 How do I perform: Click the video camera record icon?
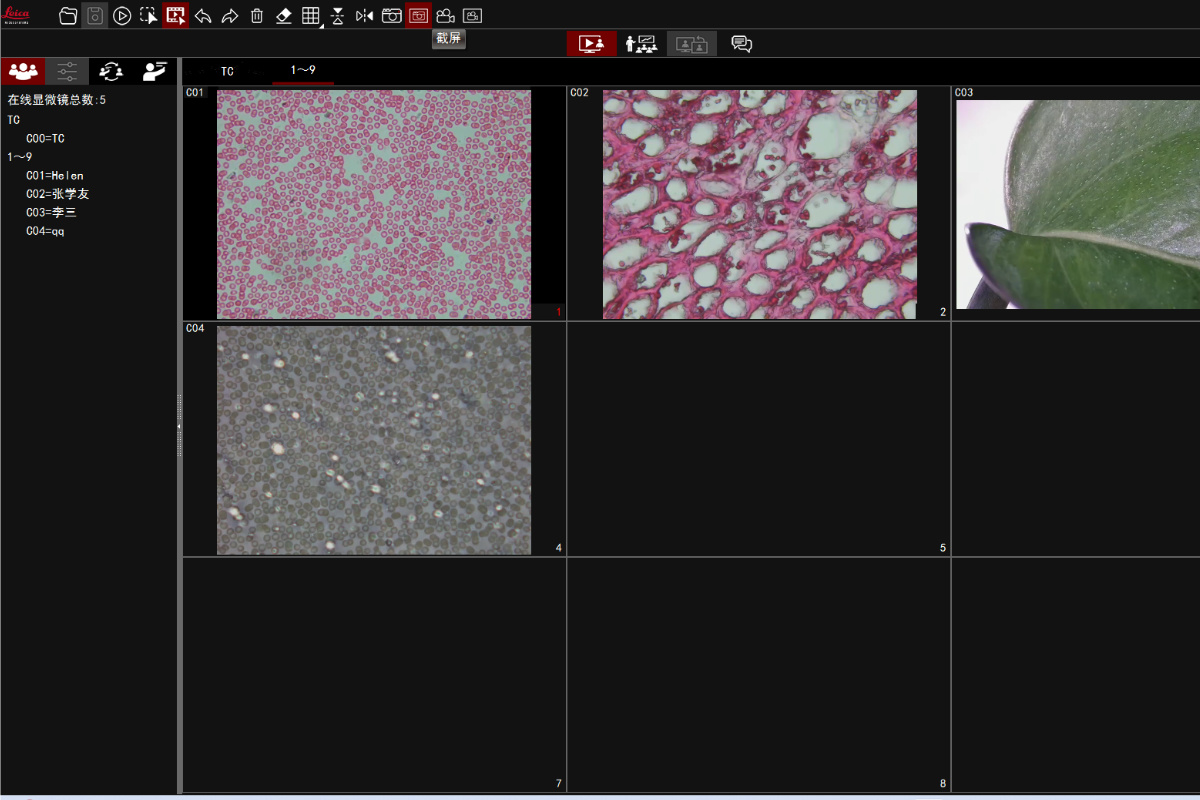tap(445, 16)
